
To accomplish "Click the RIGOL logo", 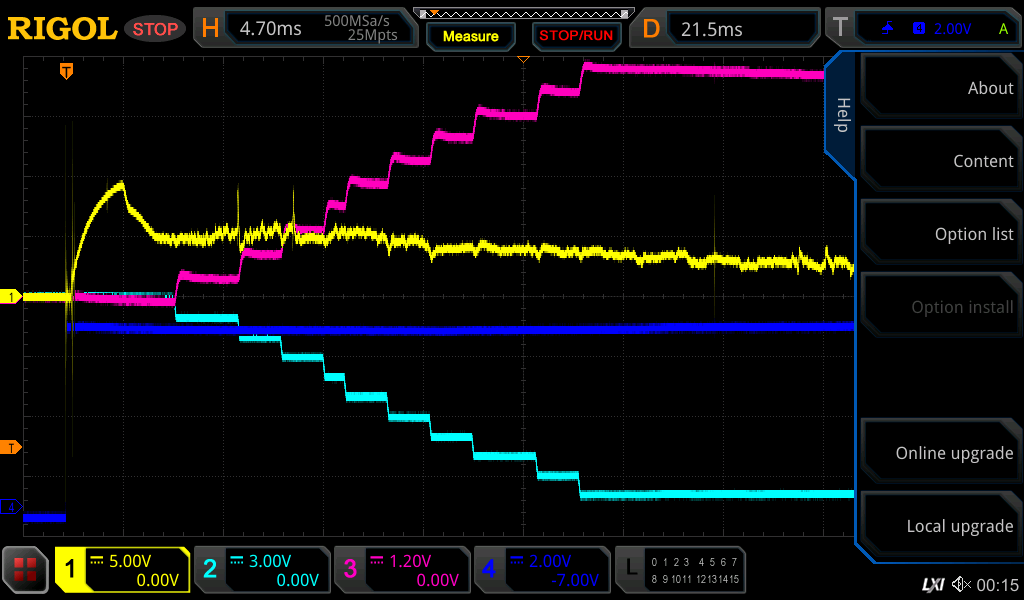I will 62,29.
